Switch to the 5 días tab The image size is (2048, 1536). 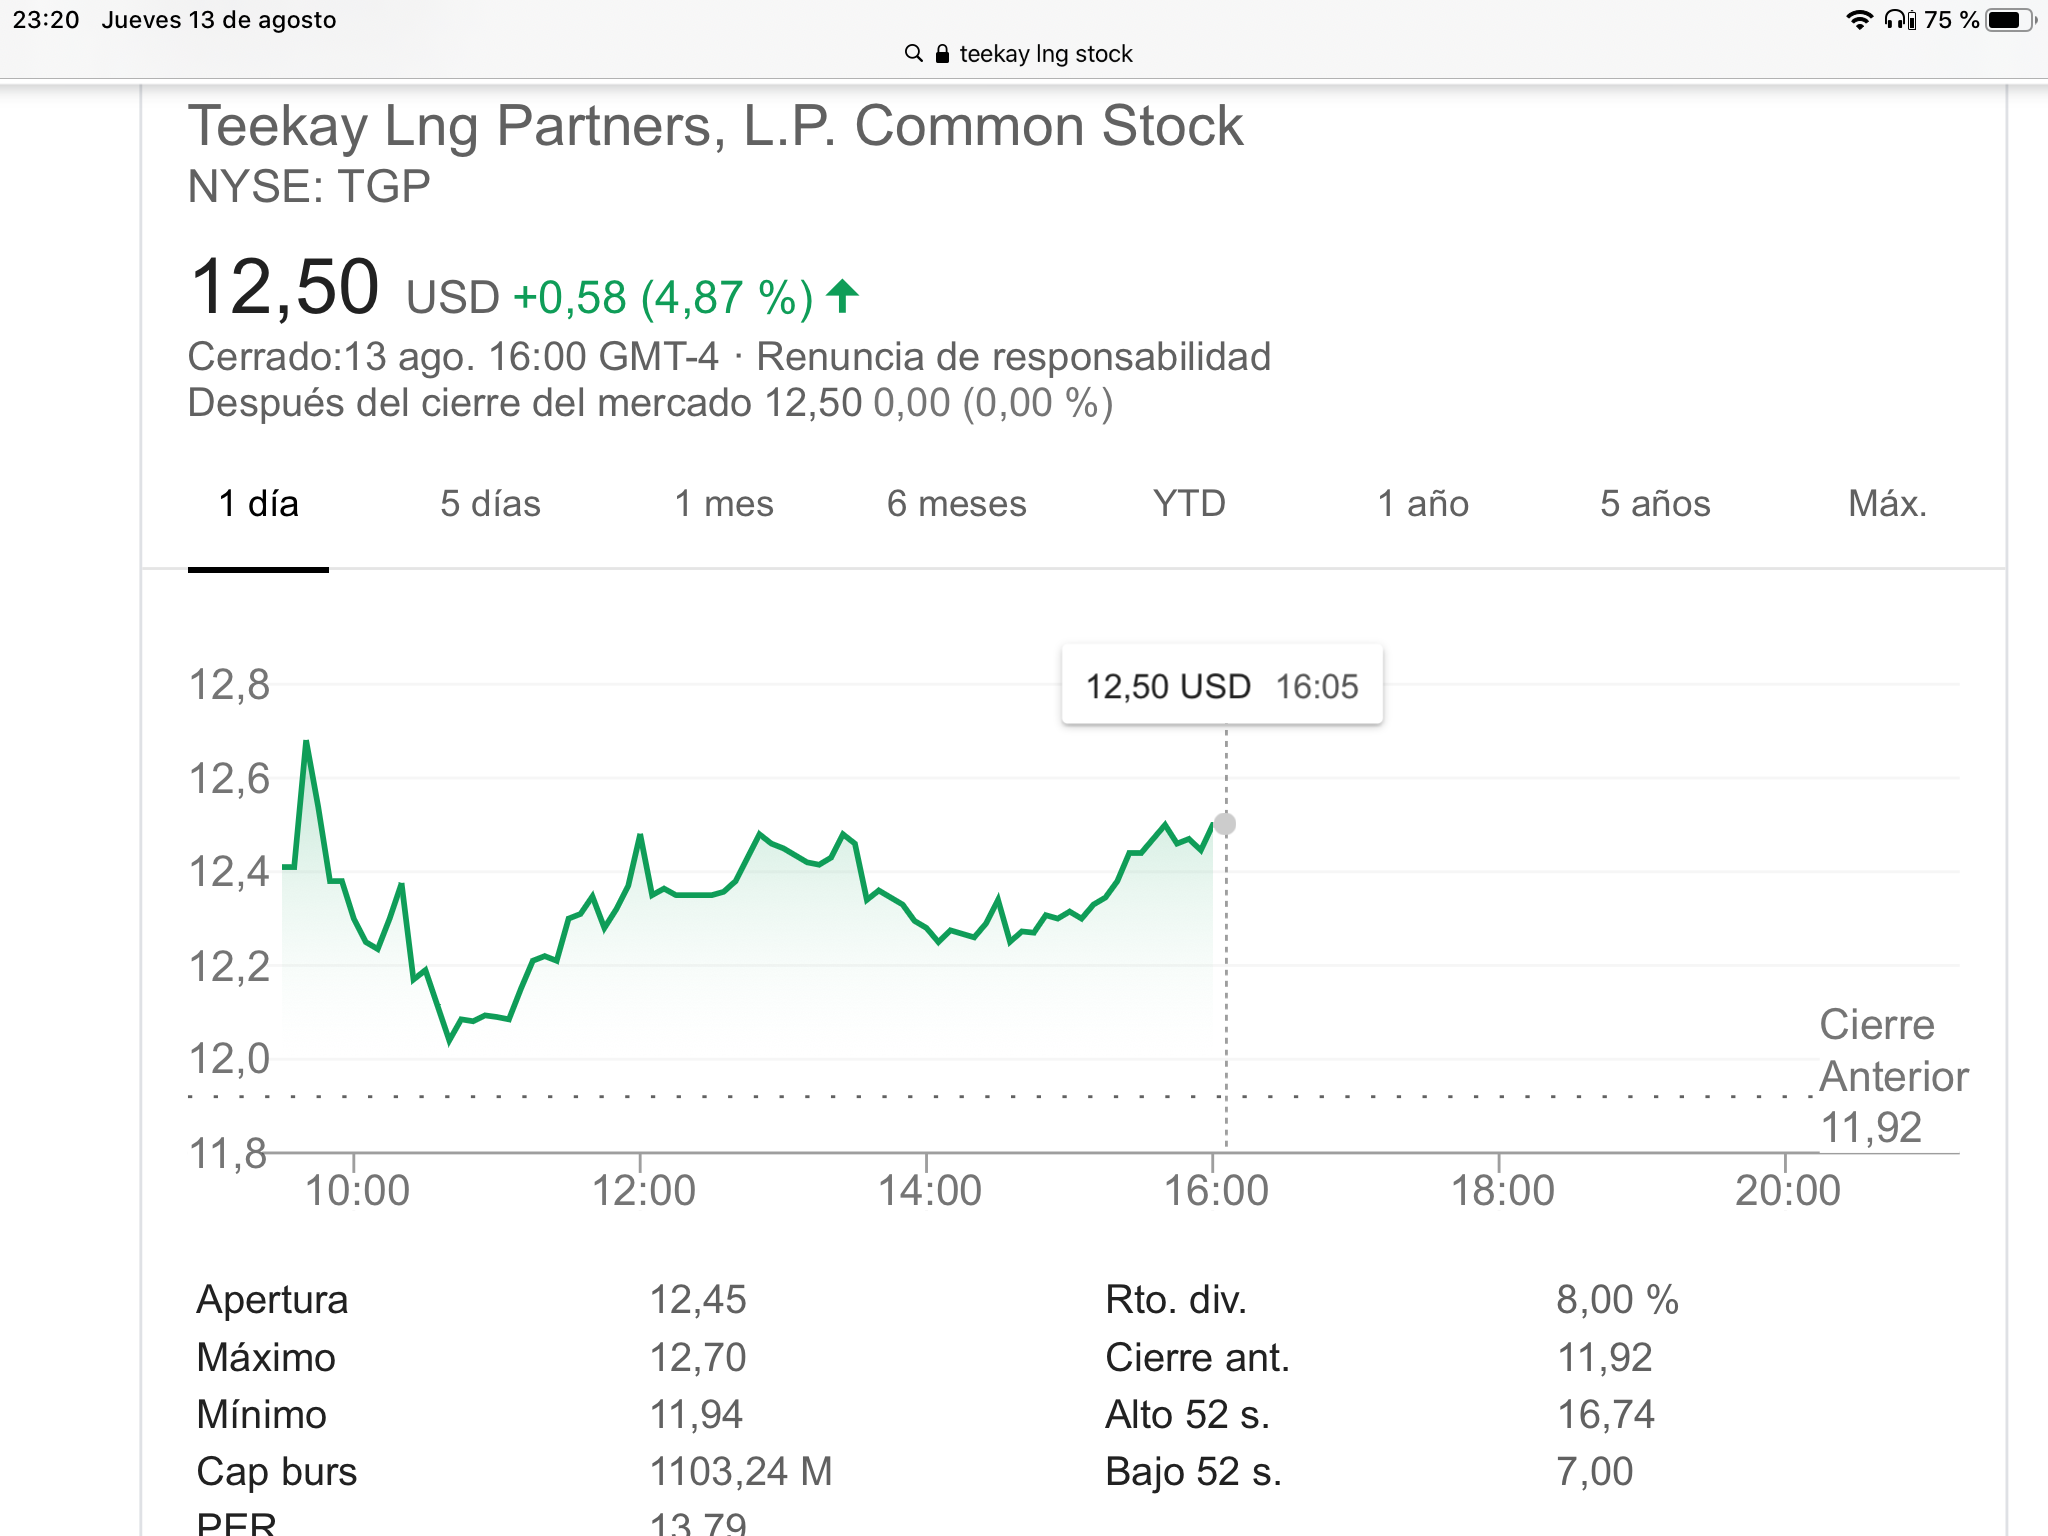[x=490, y=504]
